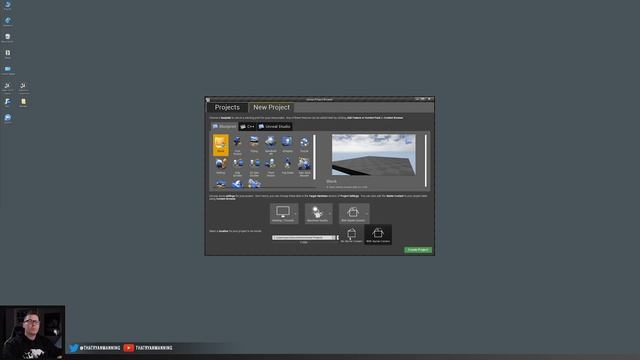640x360 pixels.
Task: Select the Handheld AR template
Action: pyautogui.click(x=271, y=145)
